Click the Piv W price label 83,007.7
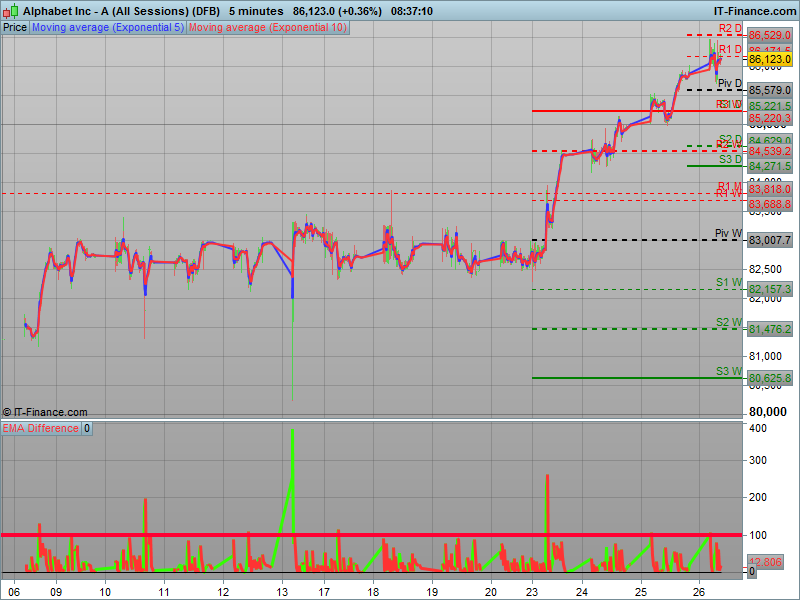The height and width of the screenshot is (600, 800). coord(770,240)
